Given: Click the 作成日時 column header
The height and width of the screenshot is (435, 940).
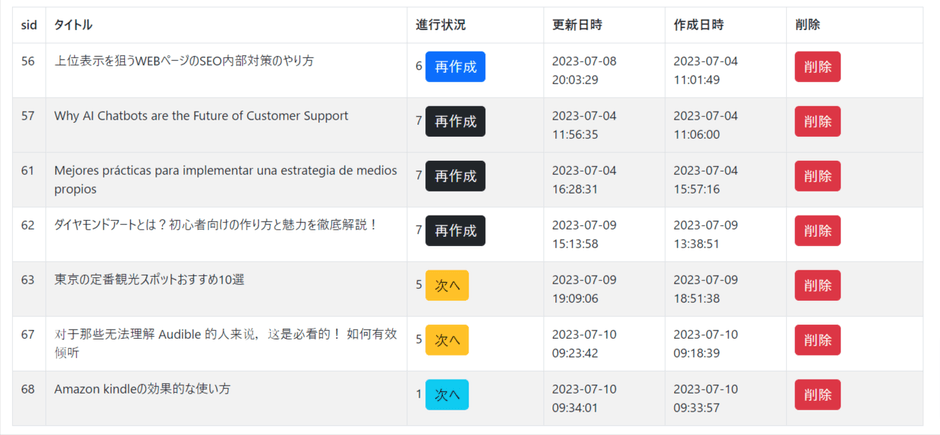Looking at the screenshot, I should pyautogui.click(x=699, y=25).
